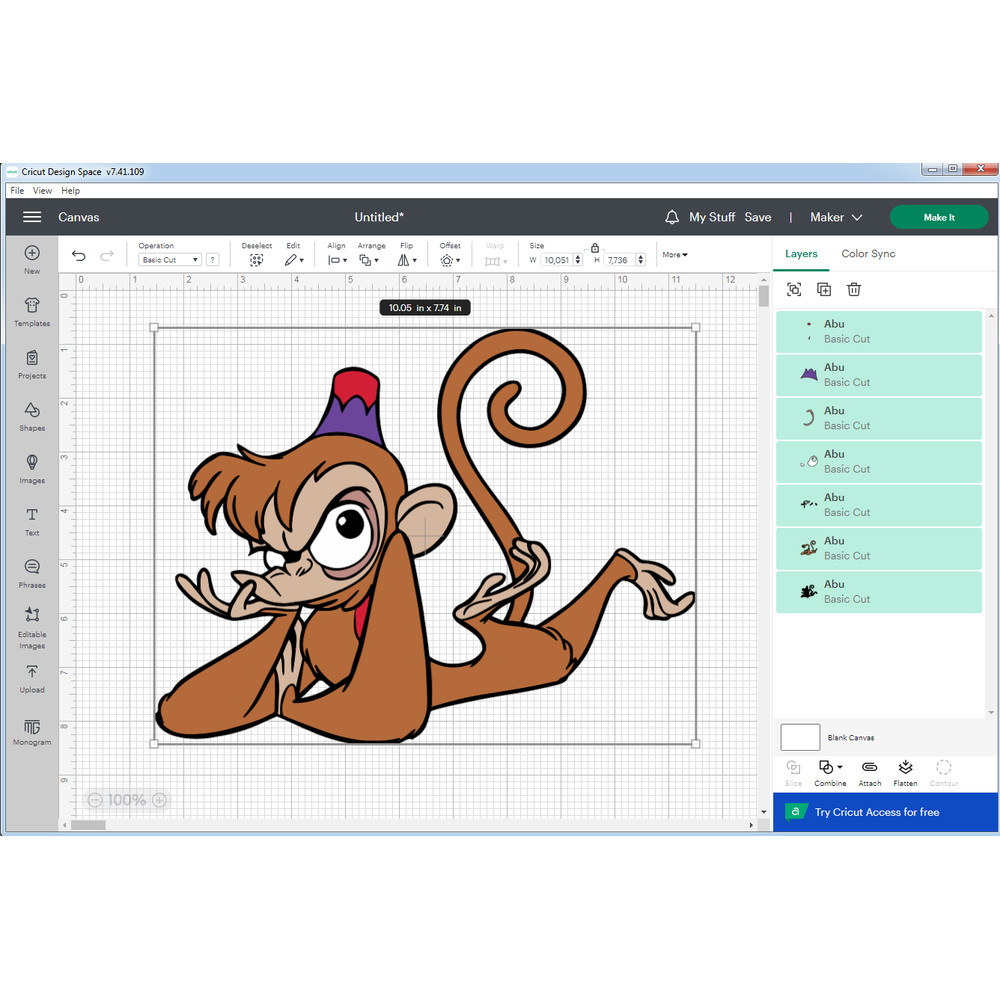This screenshot has height=1000, width=1000.
Task: Open the Basic Cut operation dropdown
Action: click(168, 259)
